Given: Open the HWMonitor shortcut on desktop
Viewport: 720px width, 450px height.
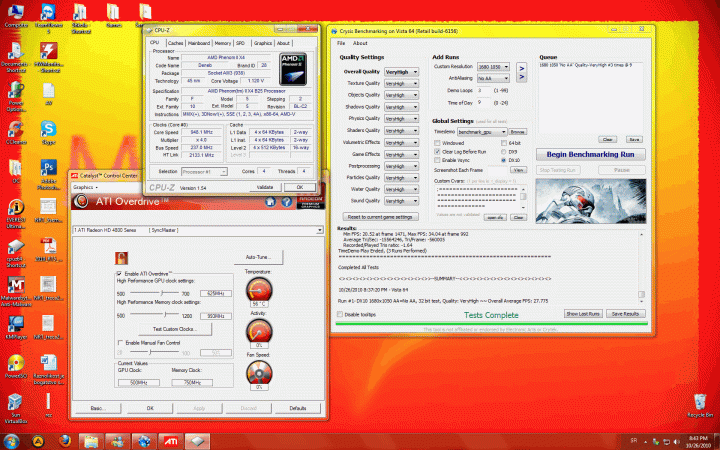Looking at the screenshot, I should tap(48, 57).
